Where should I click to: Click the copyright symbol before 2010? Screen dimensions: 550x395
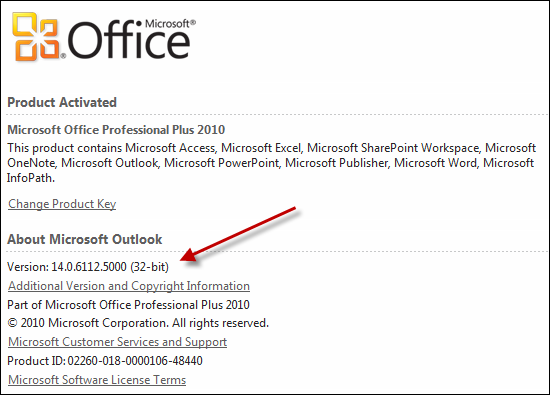click(12, 323)
